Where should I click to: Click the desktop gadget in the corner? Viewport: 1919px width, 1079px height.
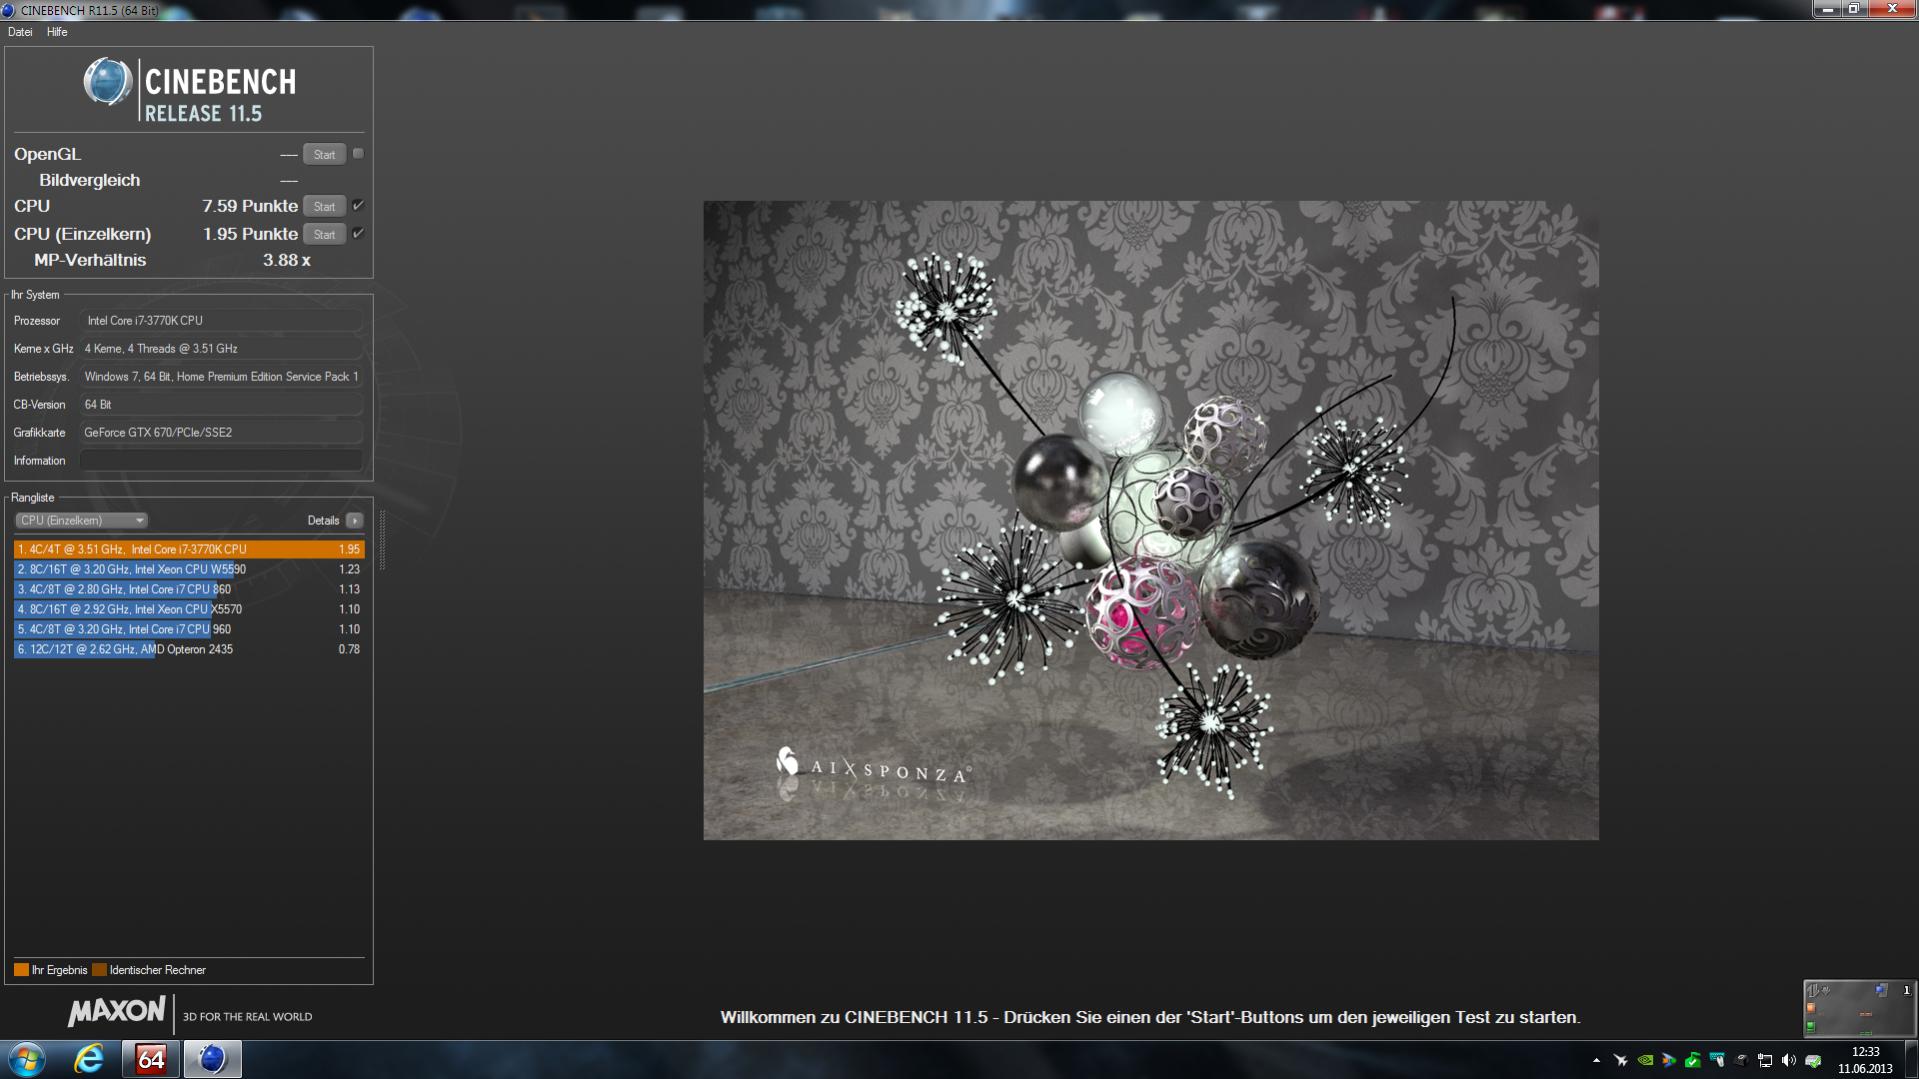[x=1859, y=1007]
